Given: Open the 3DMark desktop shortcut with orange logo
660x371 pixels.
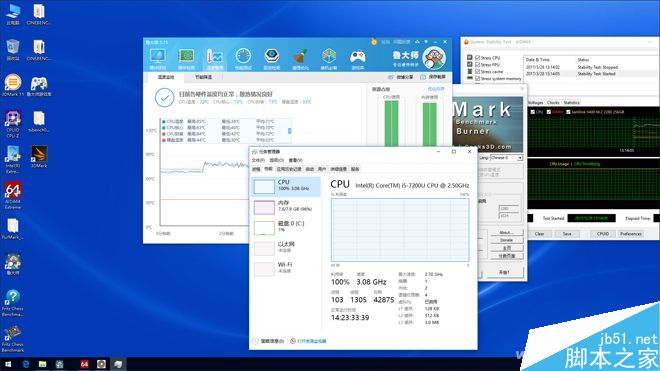Looking at the screenshot, I should 39,157.
